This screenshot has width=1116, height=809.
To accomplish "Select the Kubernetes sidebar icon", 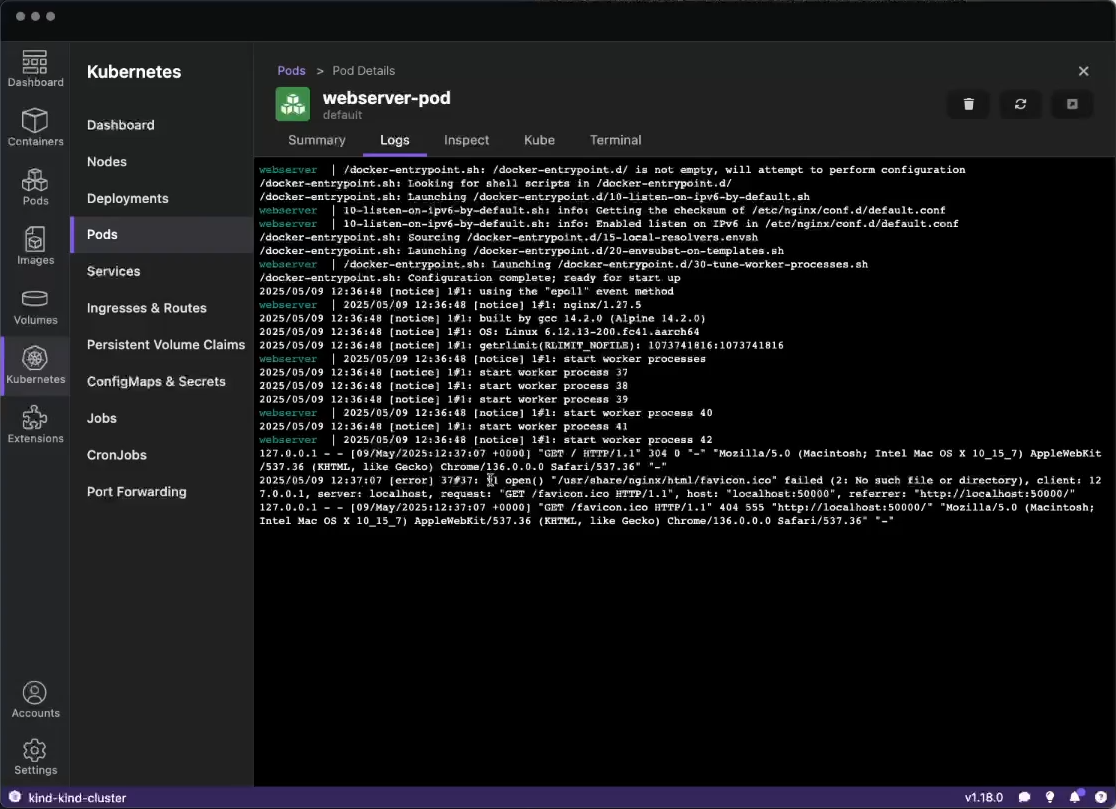I will pos(35,366).
